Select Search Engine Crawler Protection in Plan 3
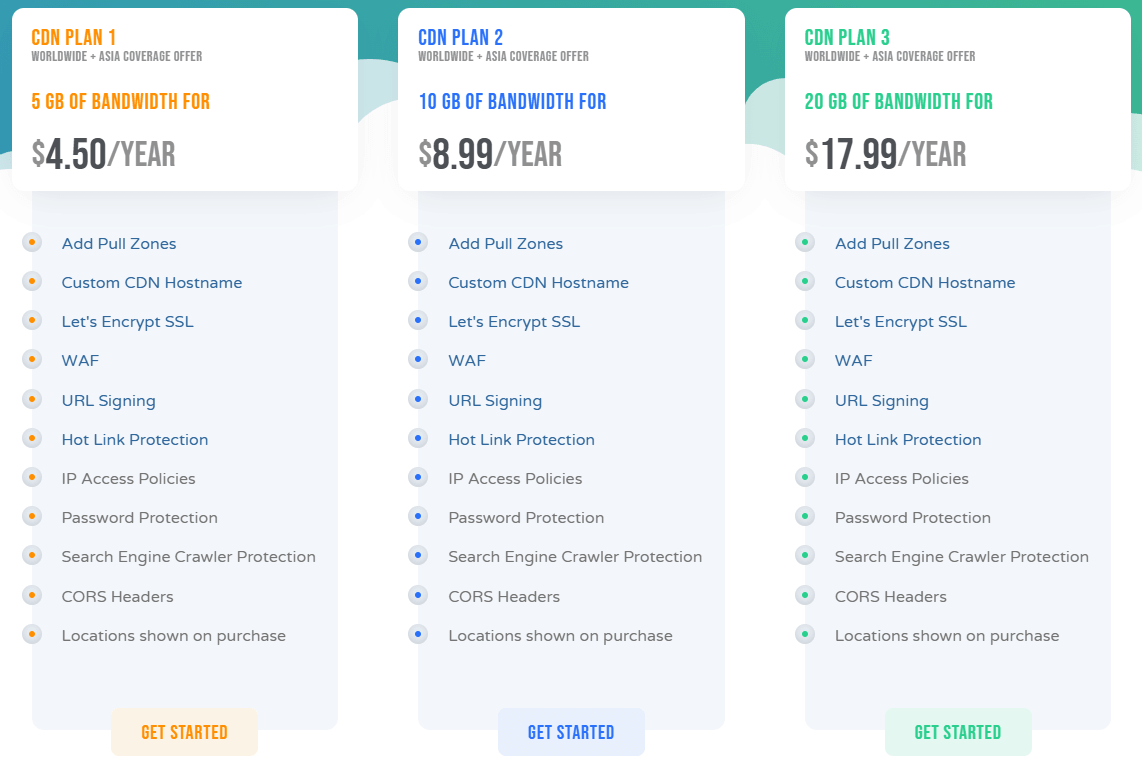 click(x=961, y=556)
